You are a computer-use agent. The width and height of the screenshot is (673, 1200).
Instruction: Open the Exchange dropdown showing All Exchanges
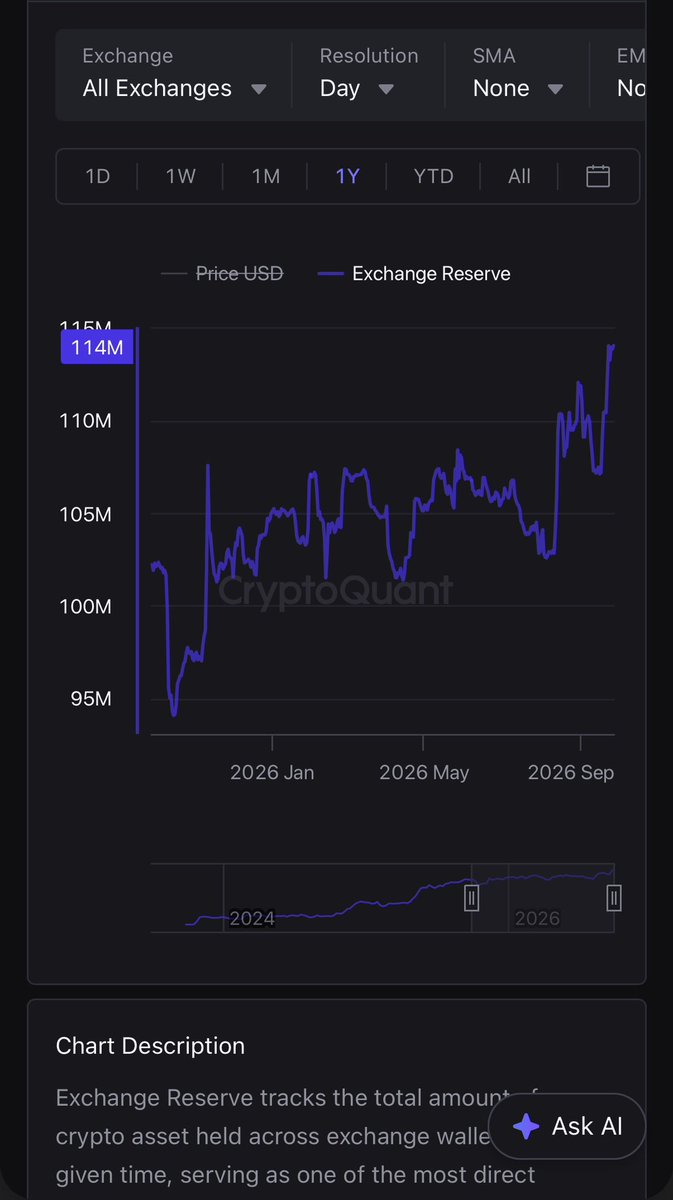pos(174,74)
